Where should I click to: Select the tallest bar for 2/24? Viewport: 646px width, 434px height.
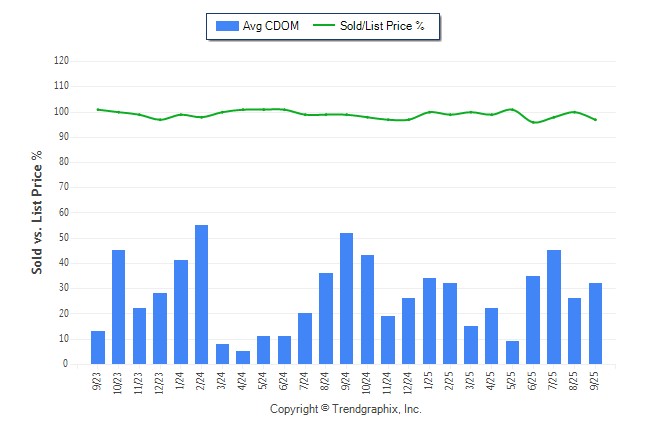point(201,295)
